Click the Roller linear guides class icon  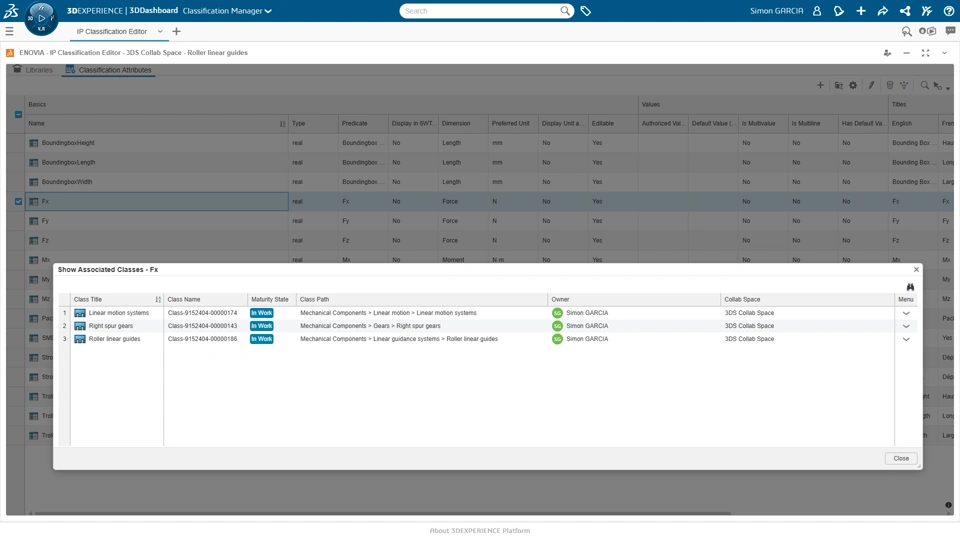pos(80,339)
